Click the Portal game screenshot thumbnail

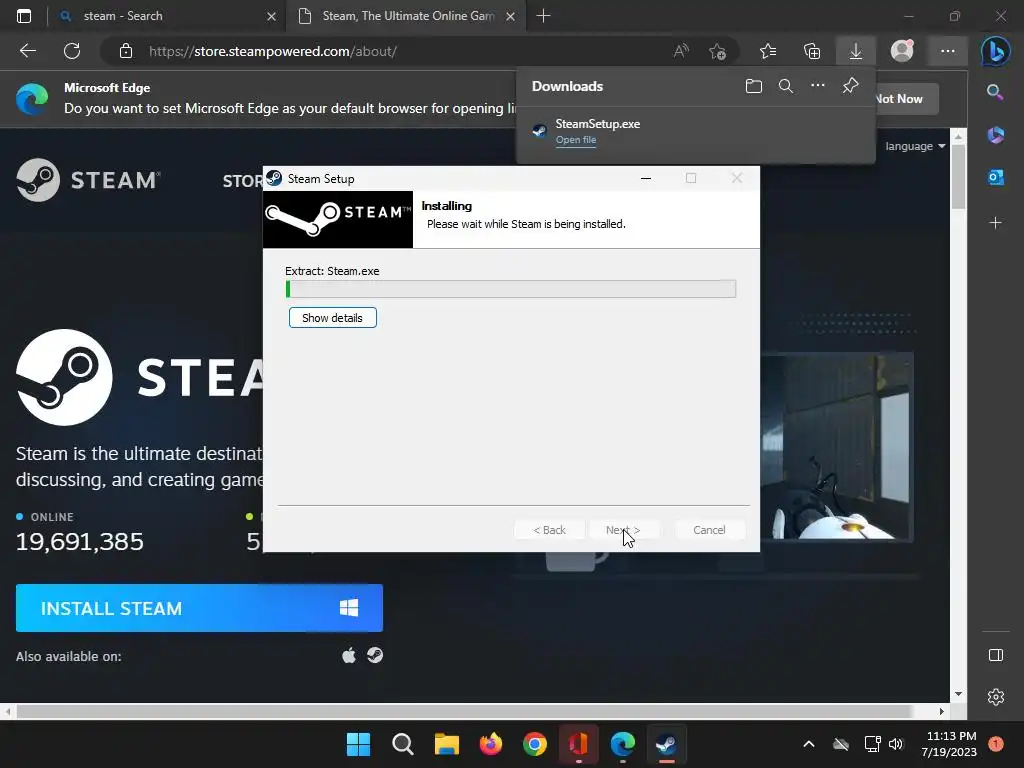[x=837, y=447]
